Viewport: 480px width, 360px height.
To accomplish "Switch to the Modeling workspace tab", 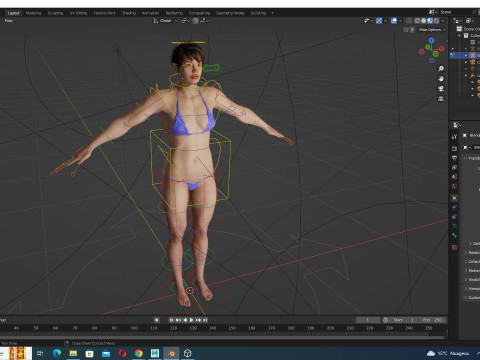I will point(33,13).
